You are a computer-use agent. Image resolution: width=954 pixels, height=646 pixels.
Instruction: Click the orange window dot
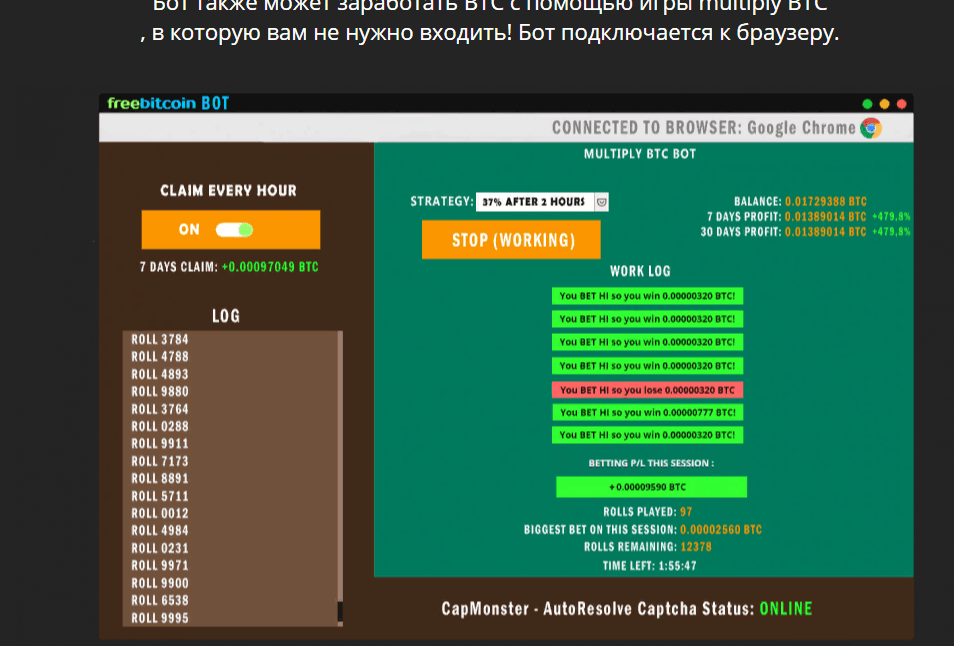pos(884,104)
